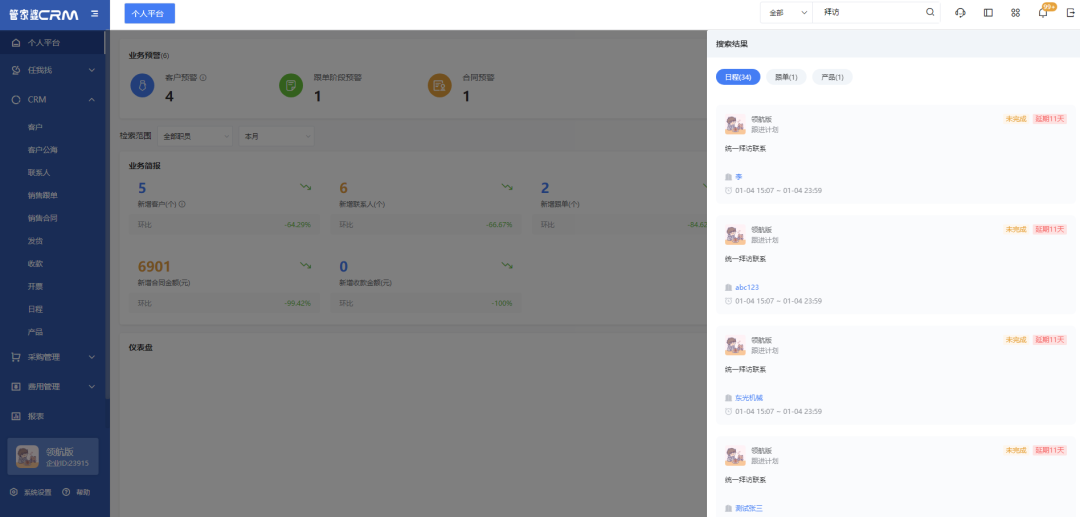Click company icon beside abc123
Viewport: 1080px width, 517px height.
[729, 288]
